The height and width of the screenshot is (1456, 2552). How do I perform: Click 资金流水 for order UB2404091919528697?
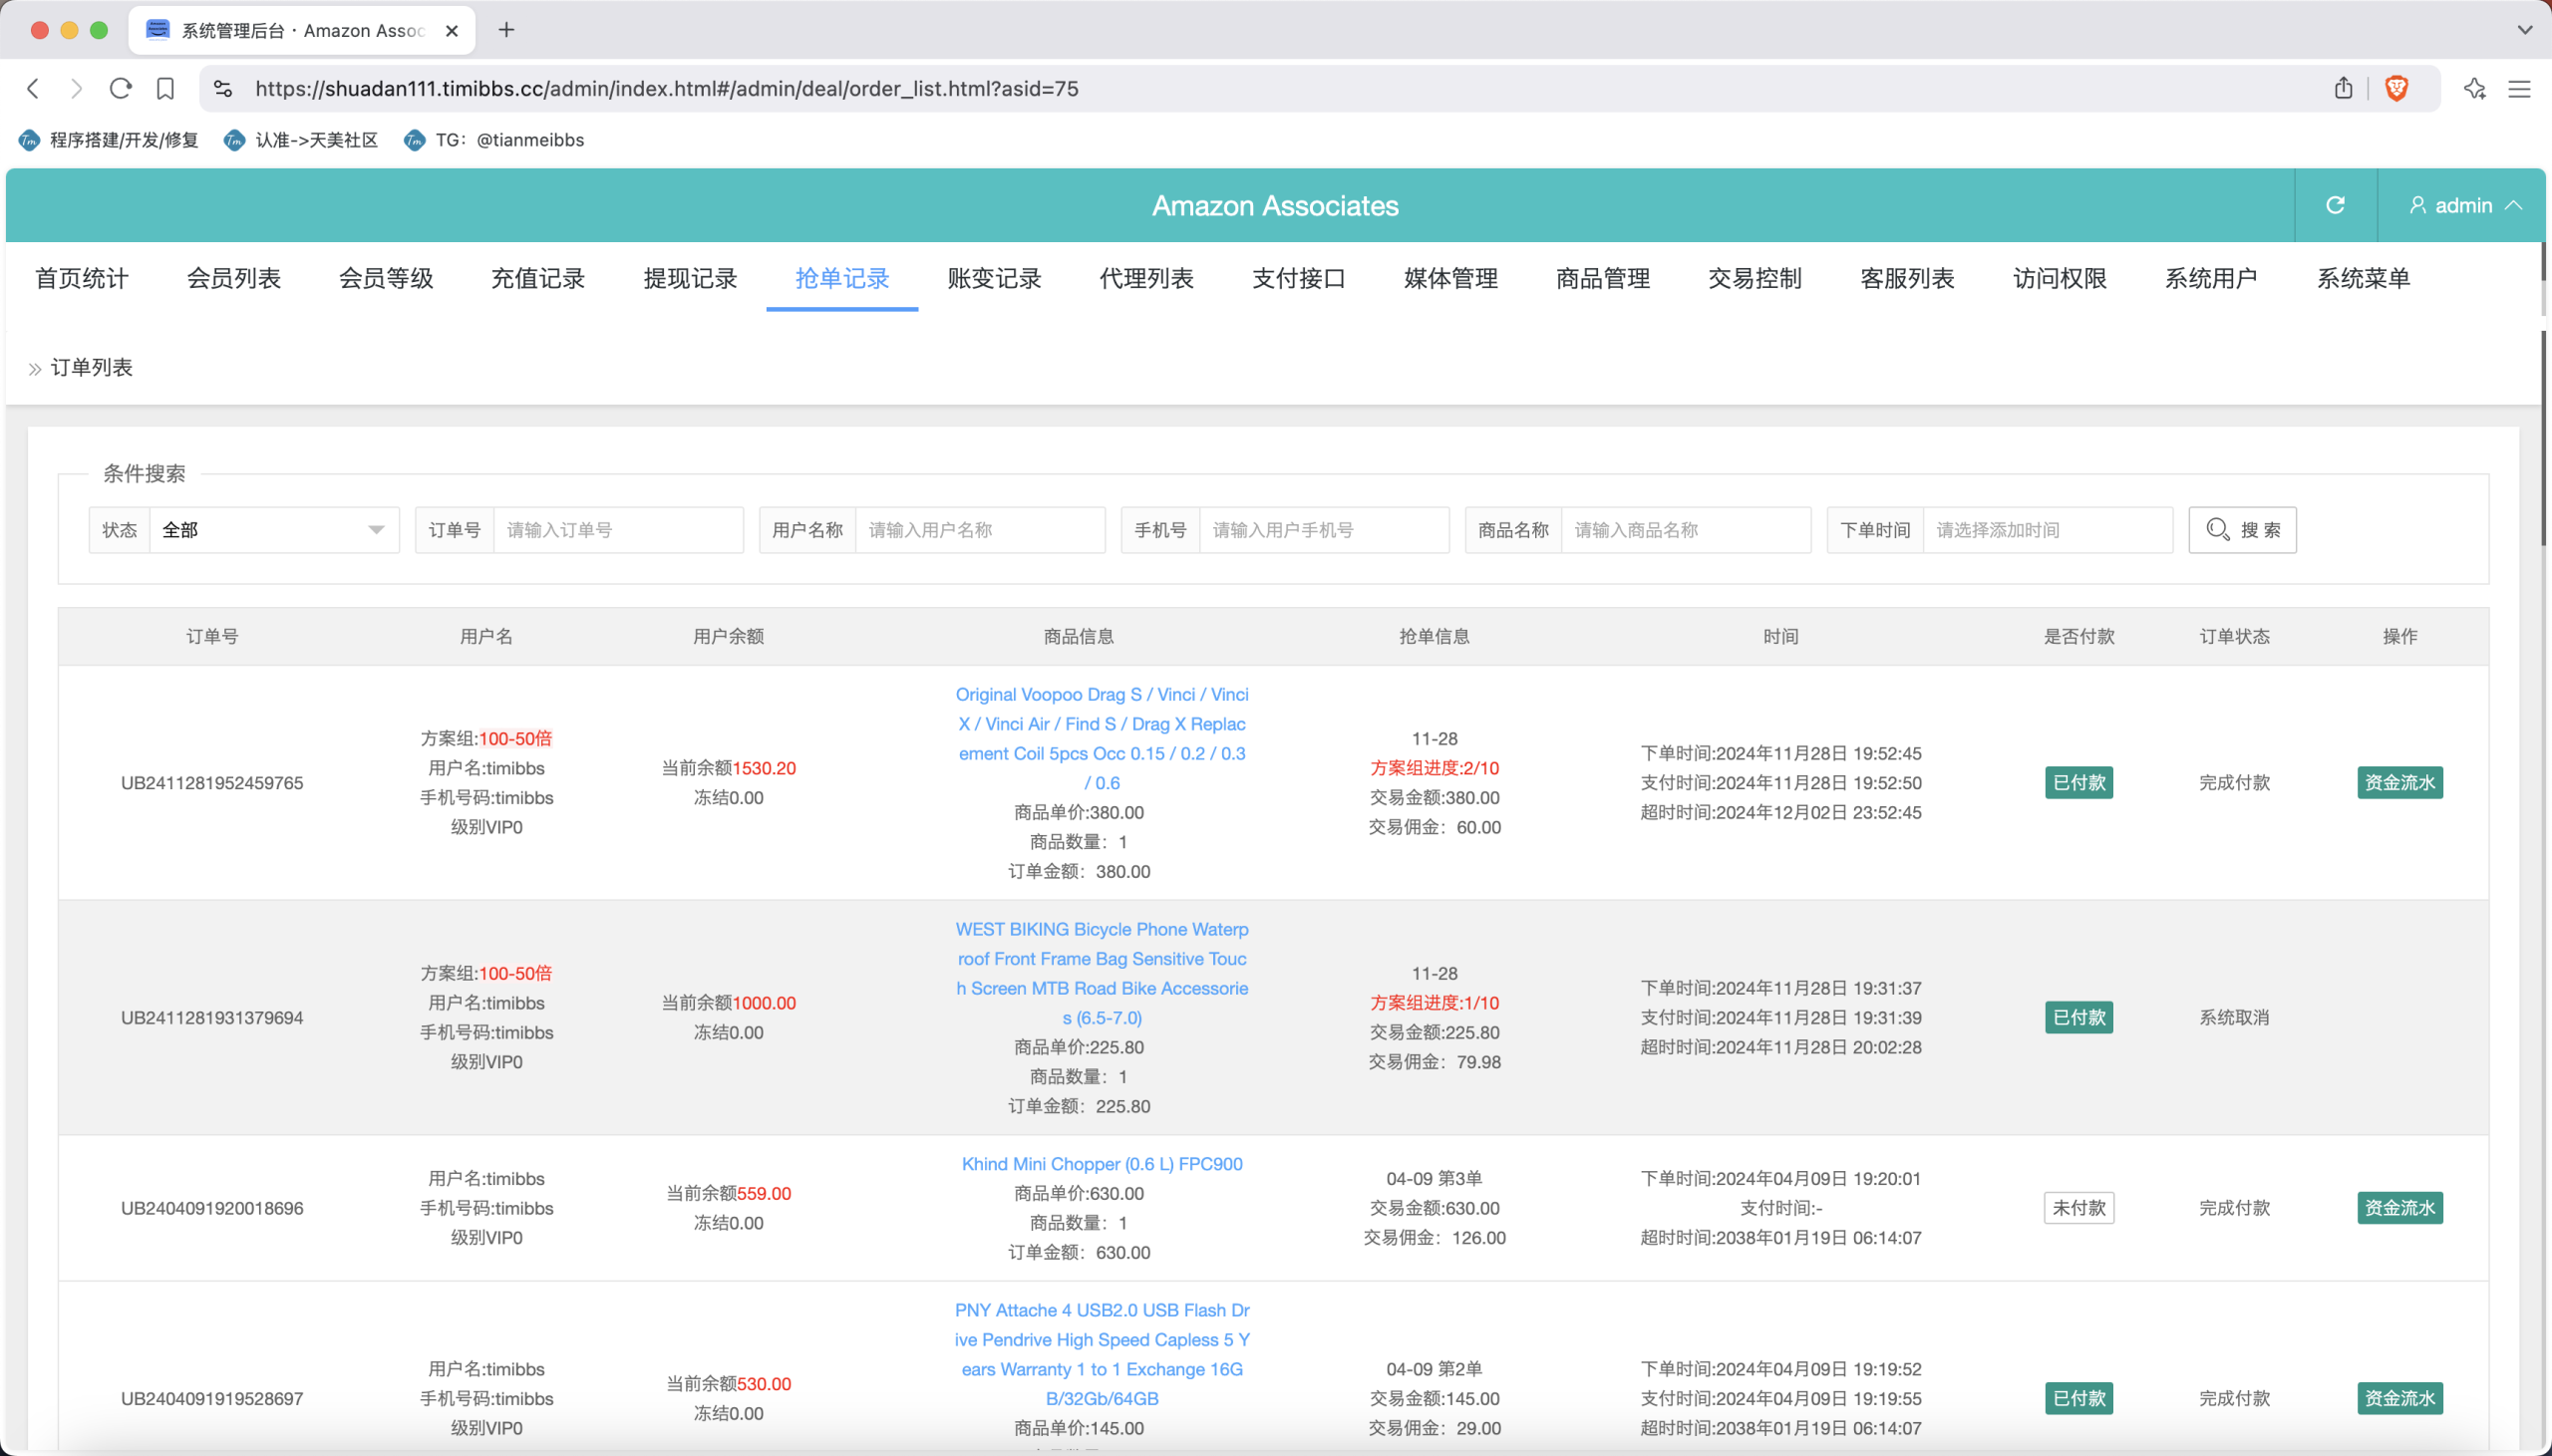[2400, 1398]
